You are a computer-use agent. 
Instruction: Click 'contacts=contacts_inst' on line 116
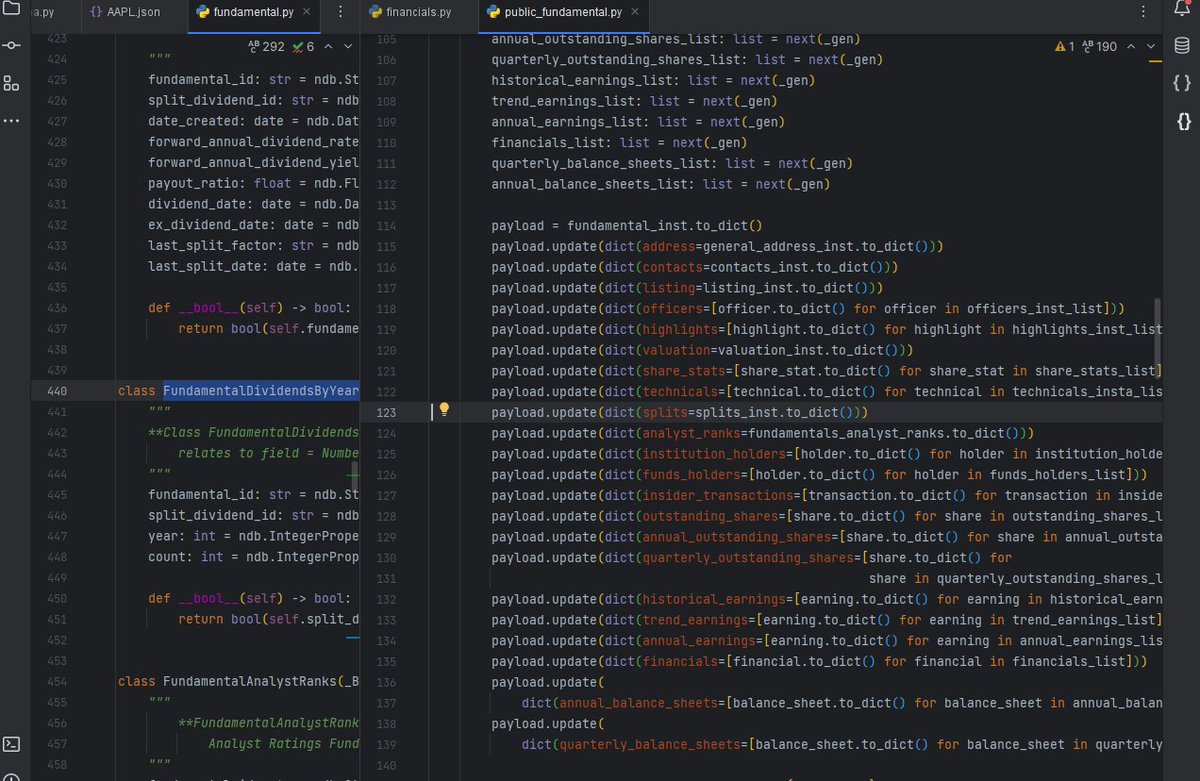(723, 267)
